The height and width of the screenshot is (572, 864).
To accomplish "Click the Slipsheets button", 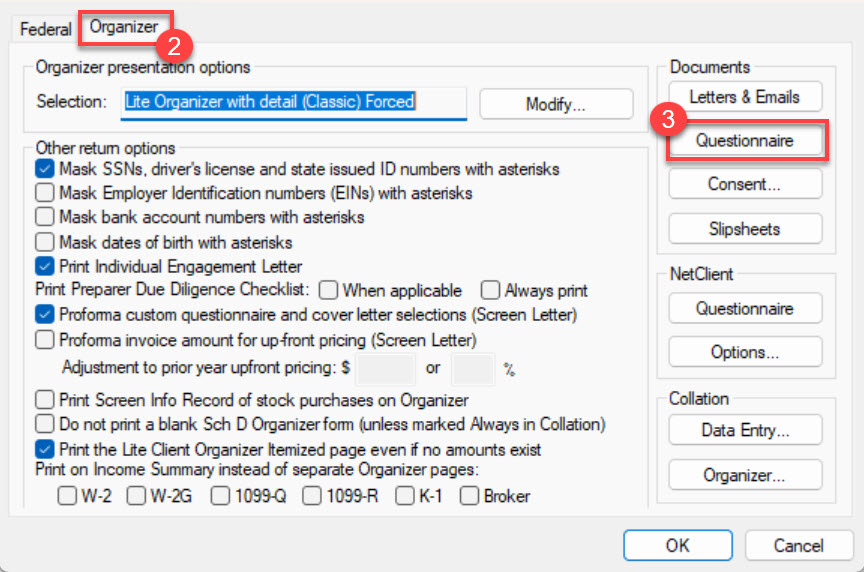I will coord(744,229).
